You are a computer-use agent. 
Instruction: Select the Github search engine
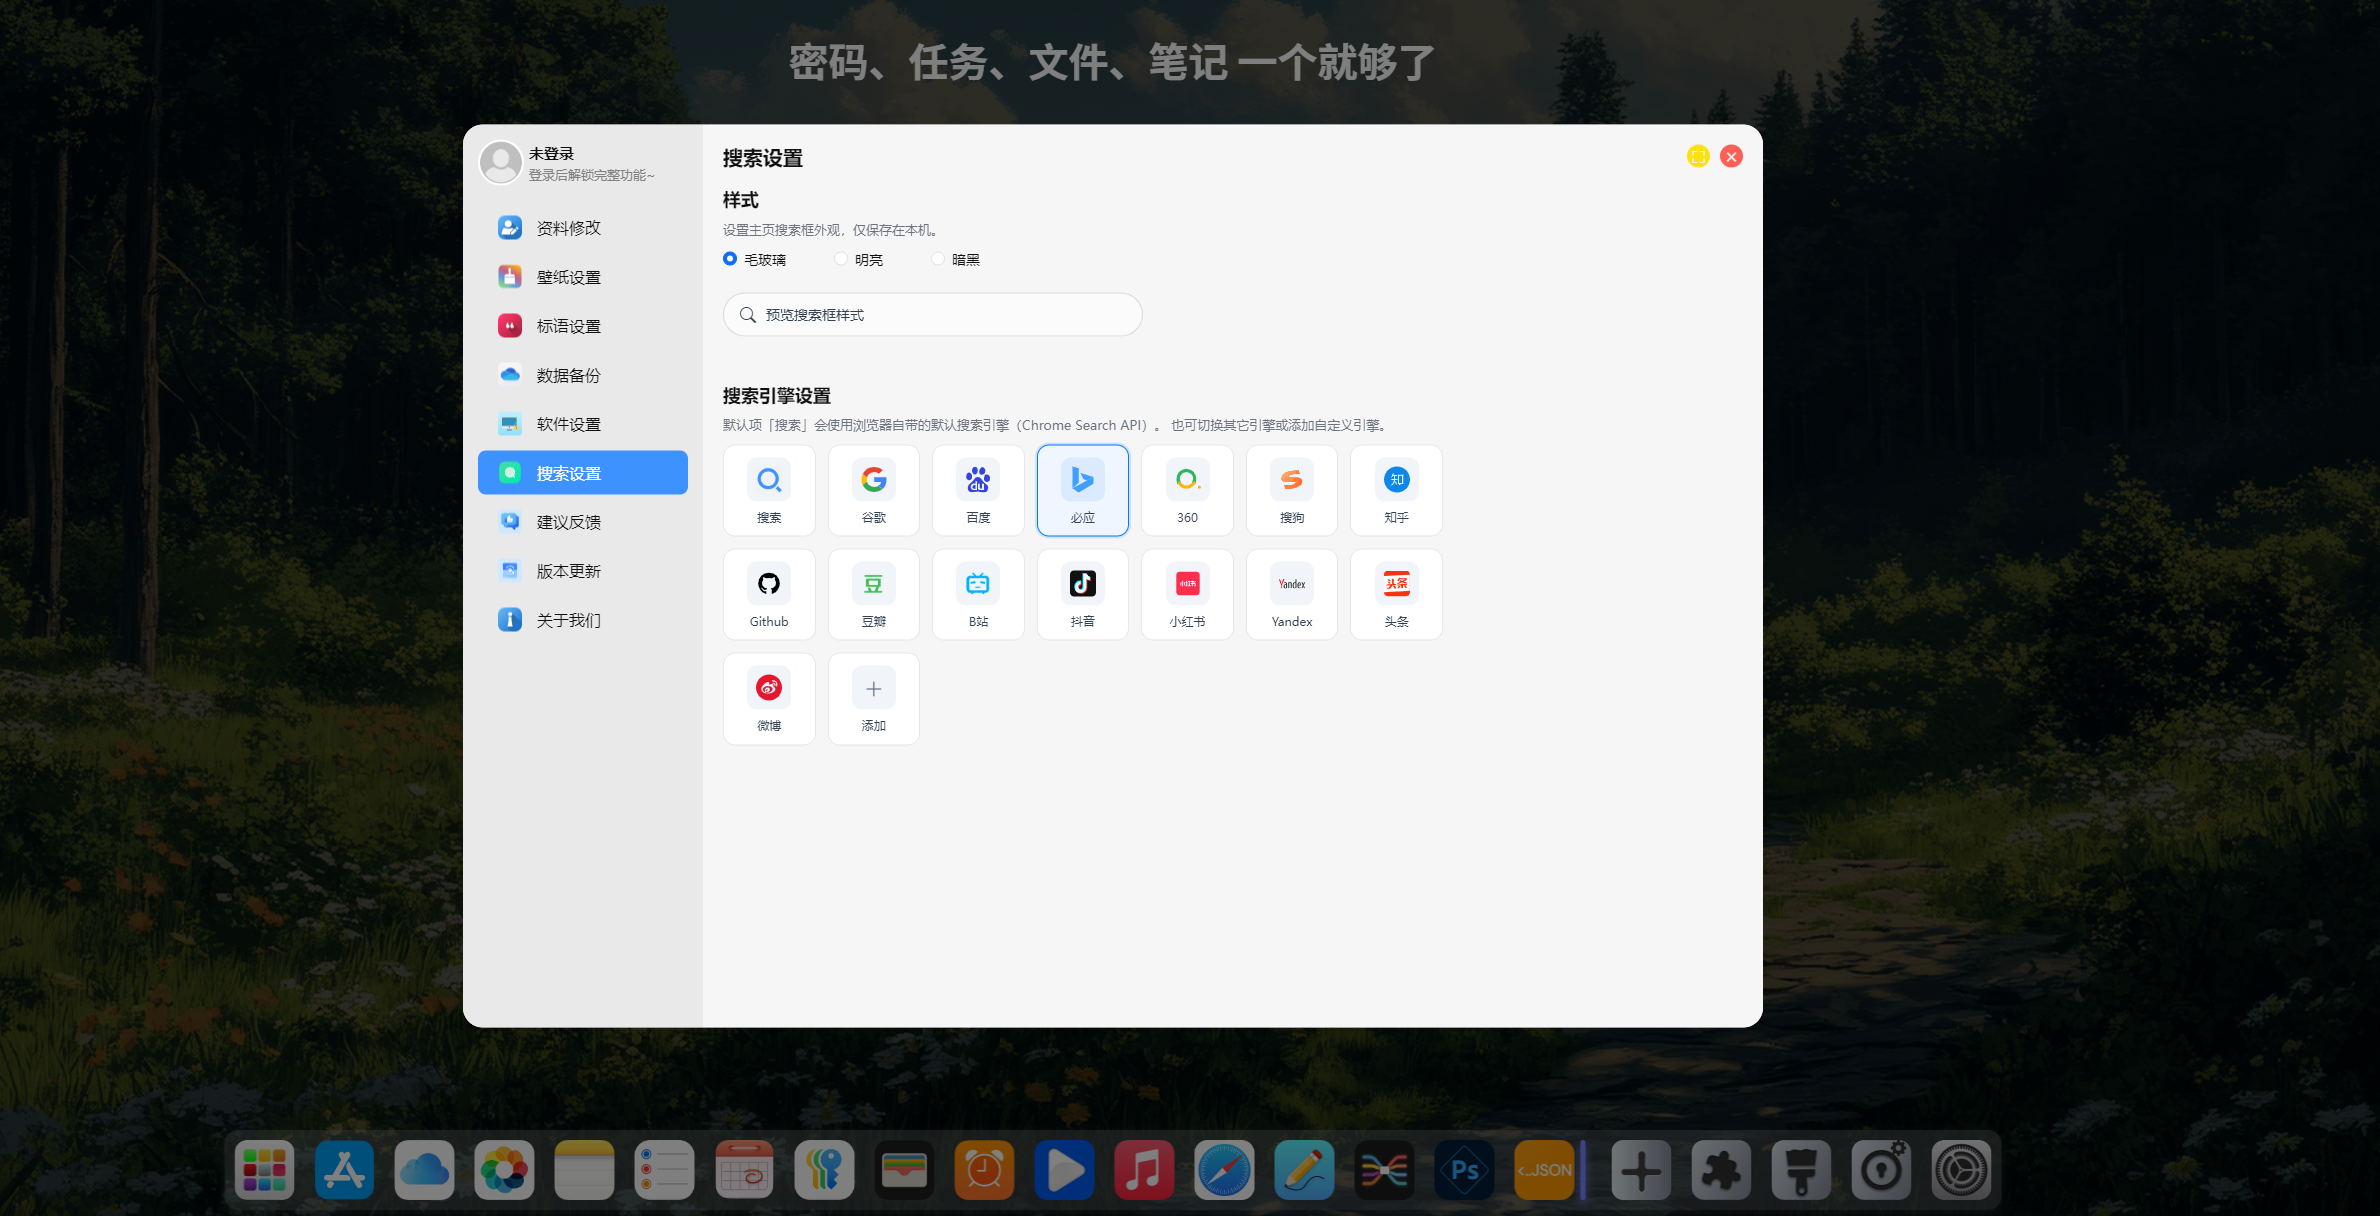click(769, 594)
